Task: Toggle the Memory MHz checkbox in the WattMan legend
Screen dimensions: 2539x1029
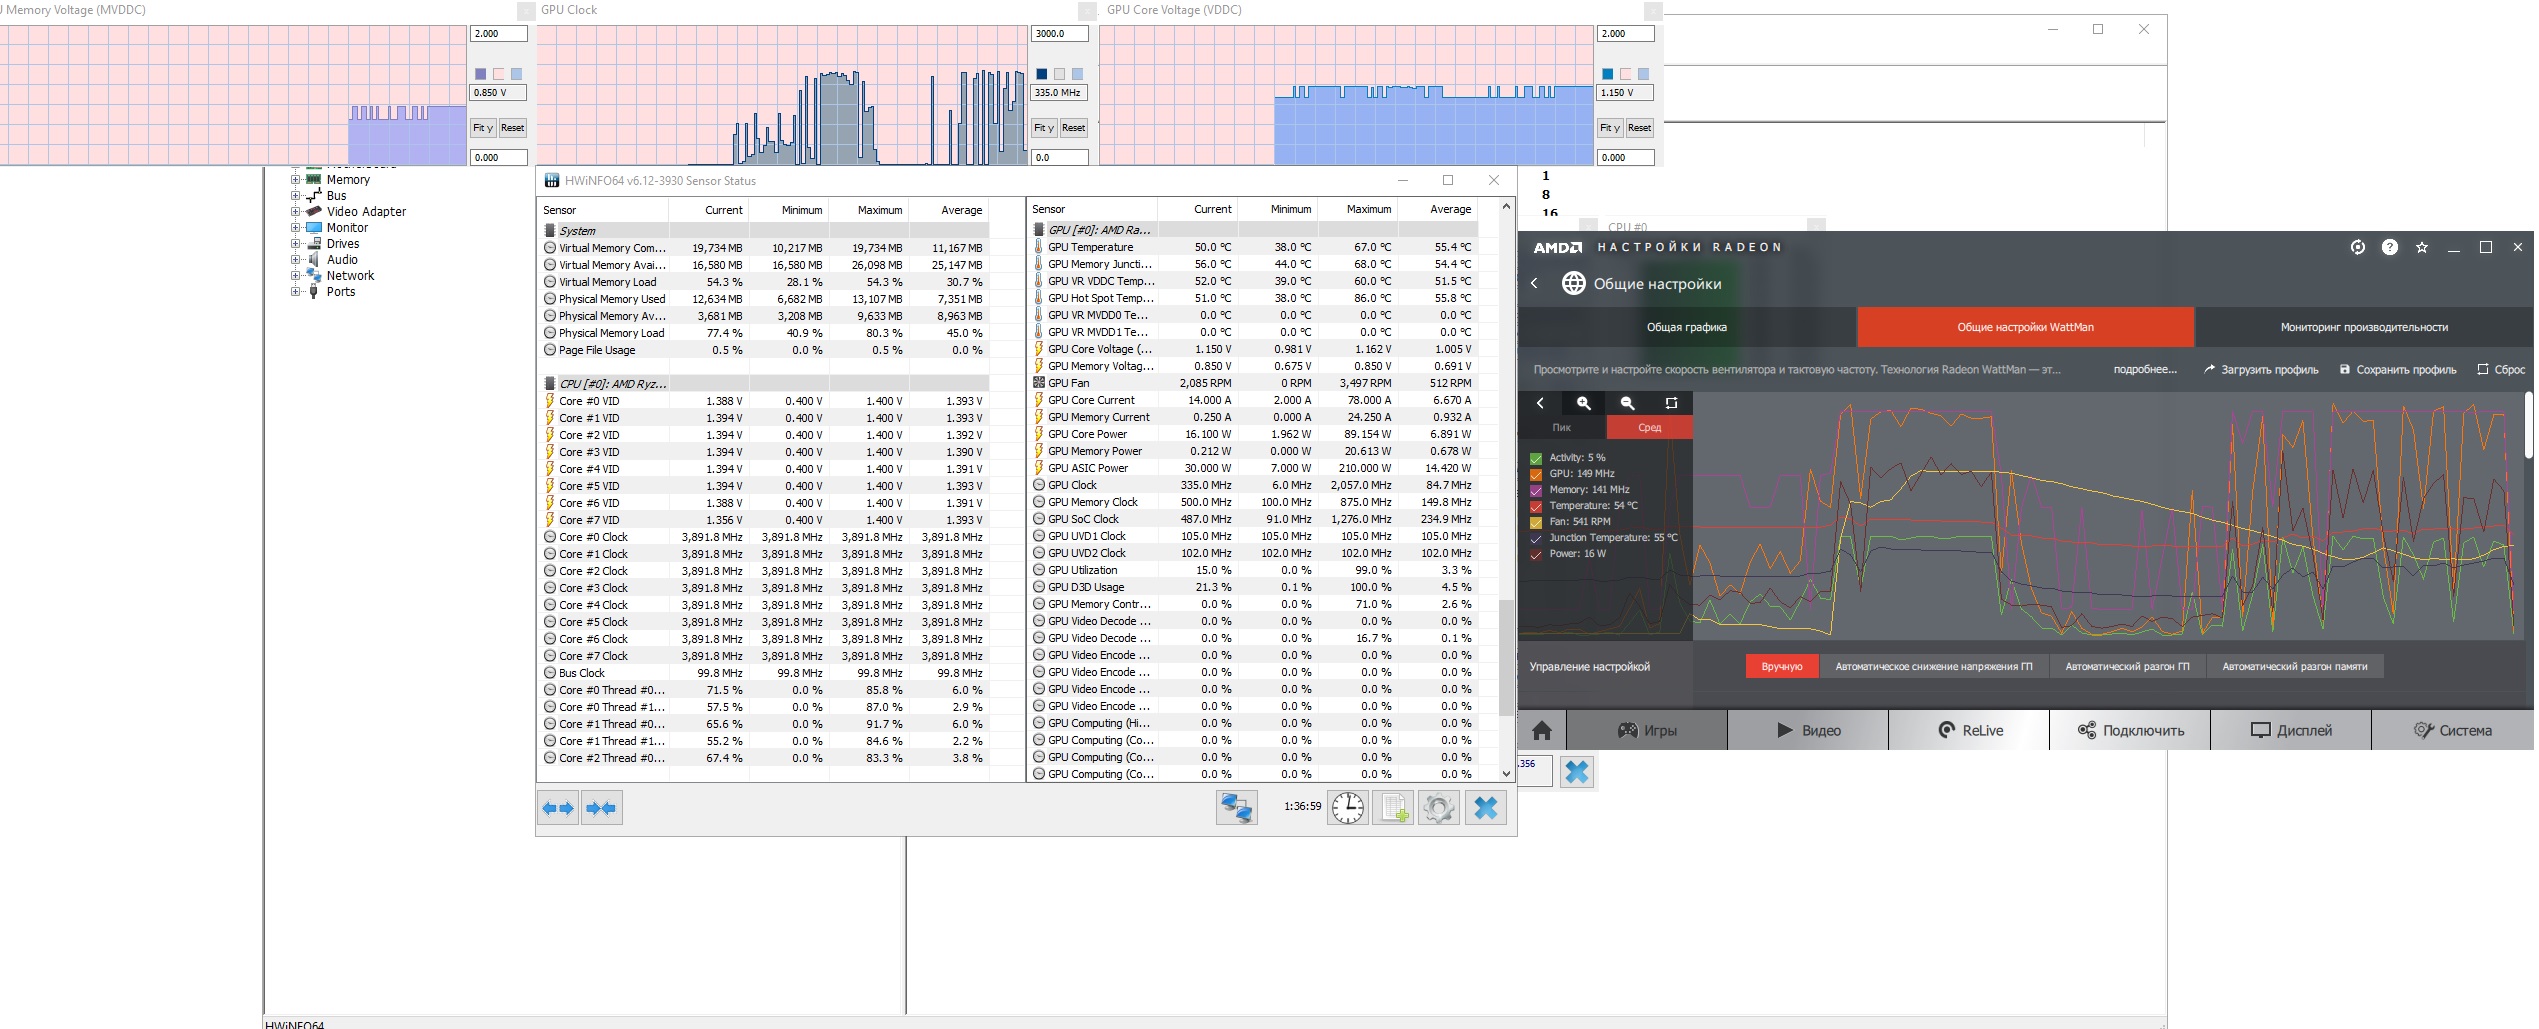Action: [1536, 491]
